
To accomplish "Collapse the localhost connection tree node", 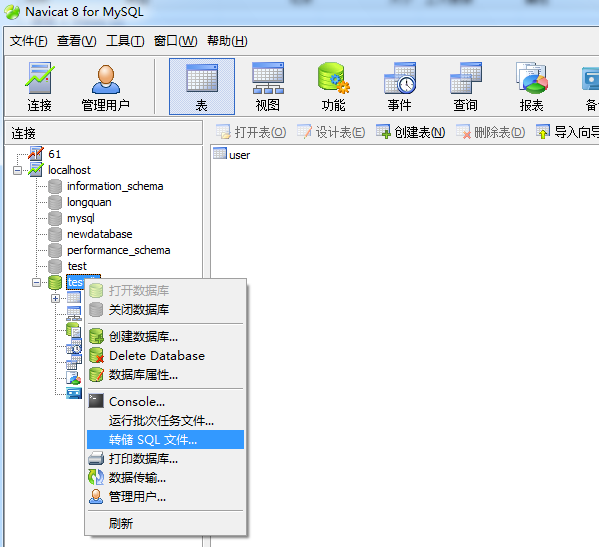I will click(x=17, y=170).
